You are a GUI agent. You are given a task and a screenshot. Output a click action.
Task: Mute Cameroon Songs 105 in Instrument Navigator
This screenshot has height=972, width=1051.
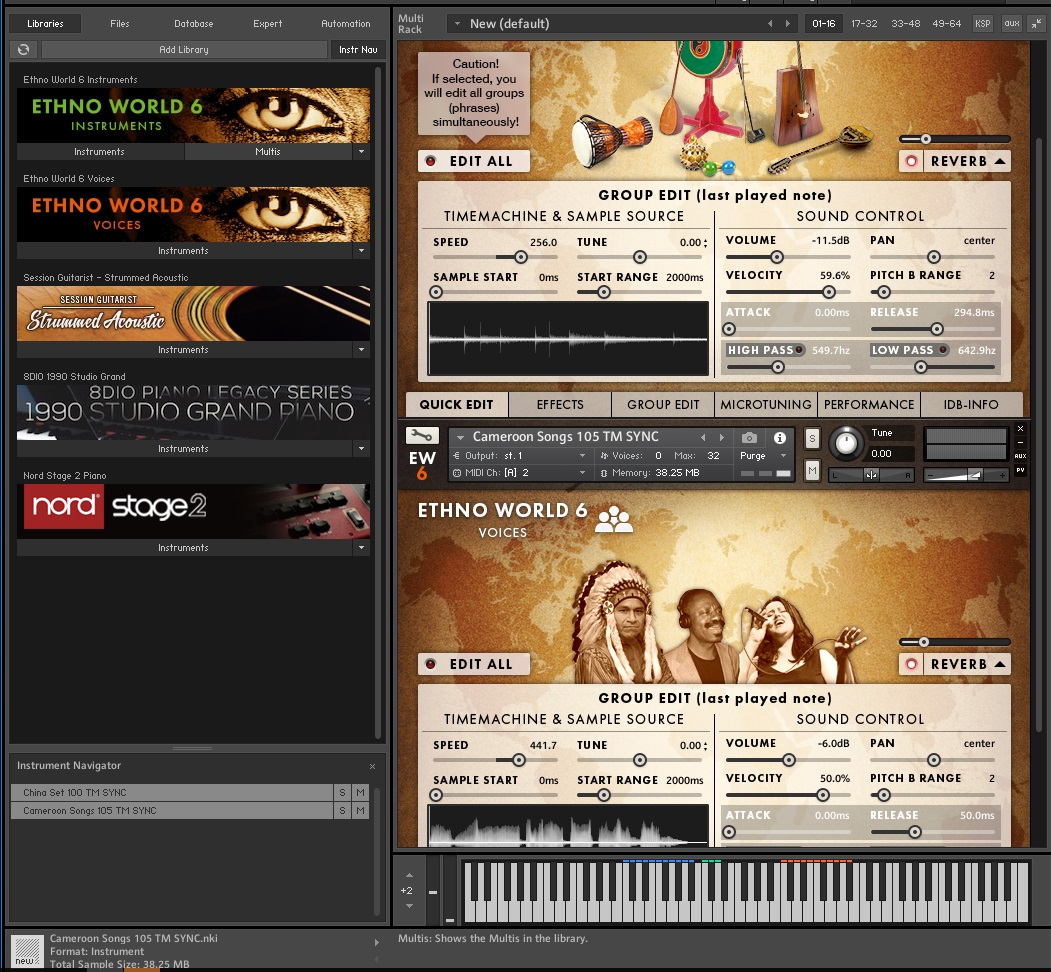[361, 810]
